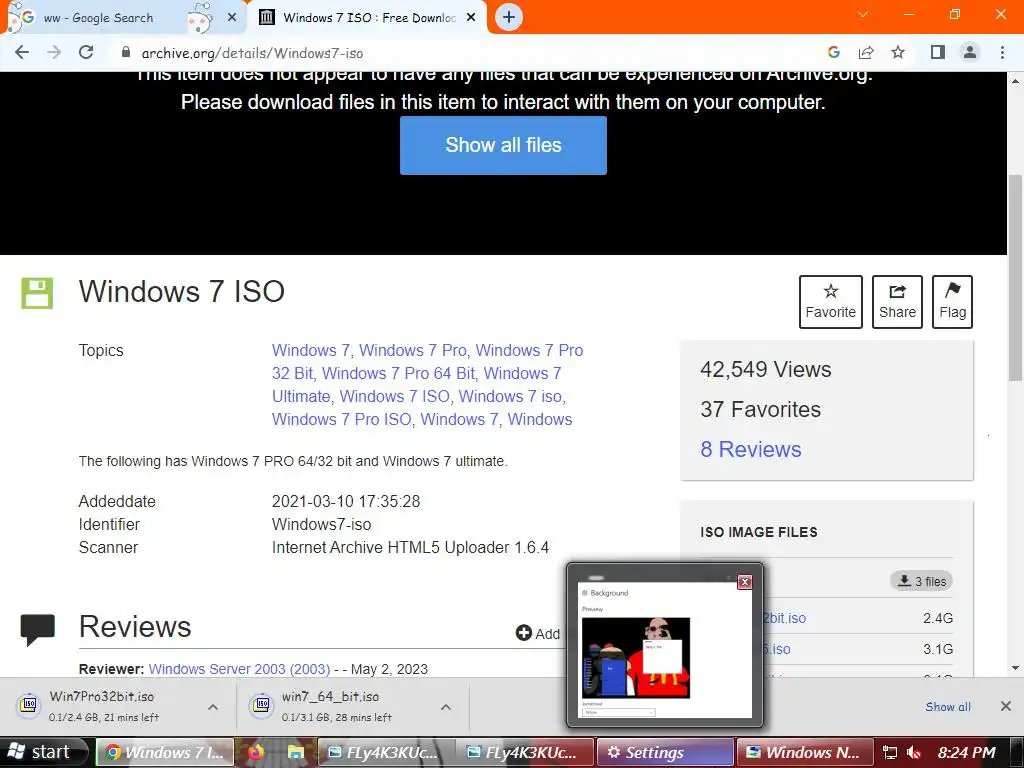Reload the archive.org page
This screenshot has height=768, width=1024.
point(86,52)
